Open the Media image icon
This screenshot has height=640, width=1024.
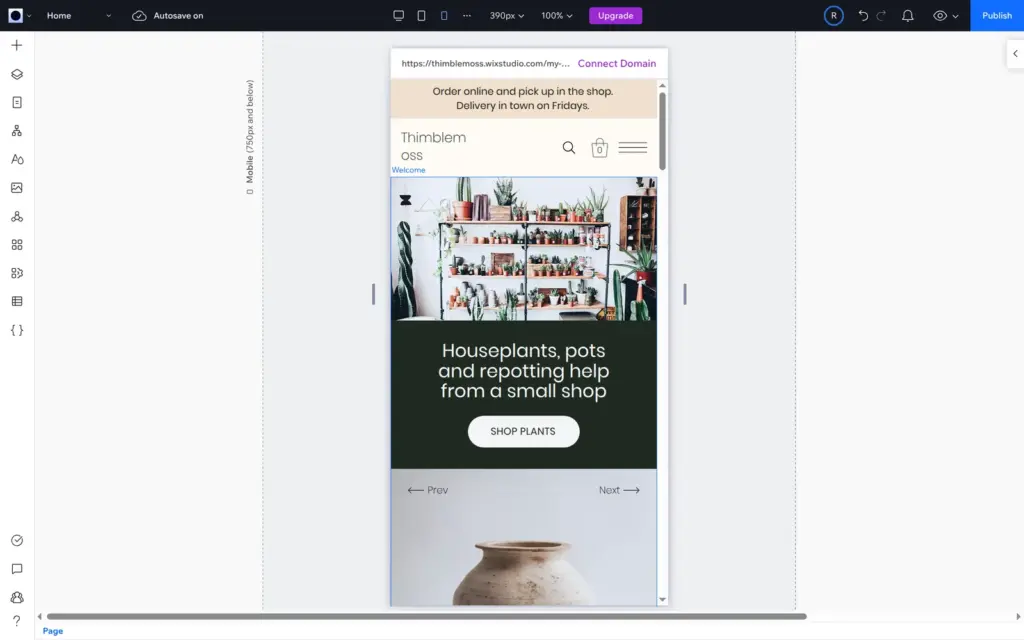[17, 187]
